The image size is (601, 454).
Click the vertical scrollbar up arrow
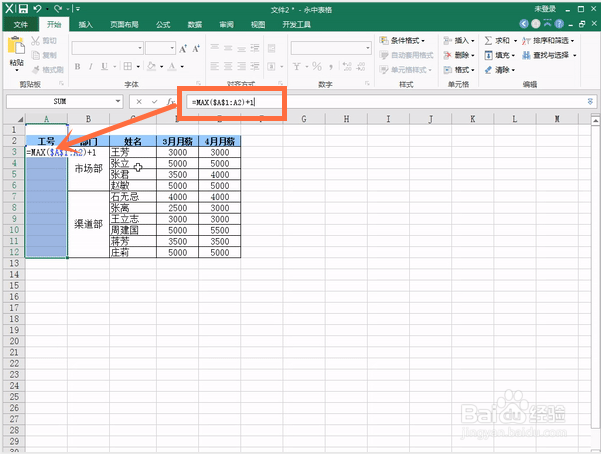point(595,121)
